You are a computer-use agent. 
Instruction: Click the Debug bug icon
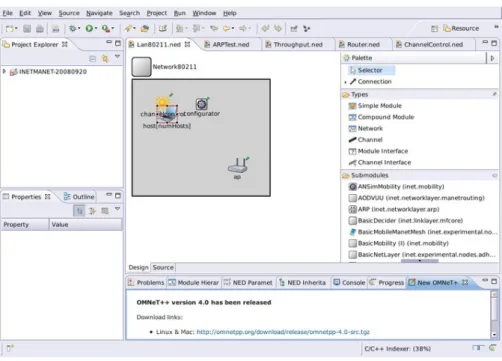72,29
